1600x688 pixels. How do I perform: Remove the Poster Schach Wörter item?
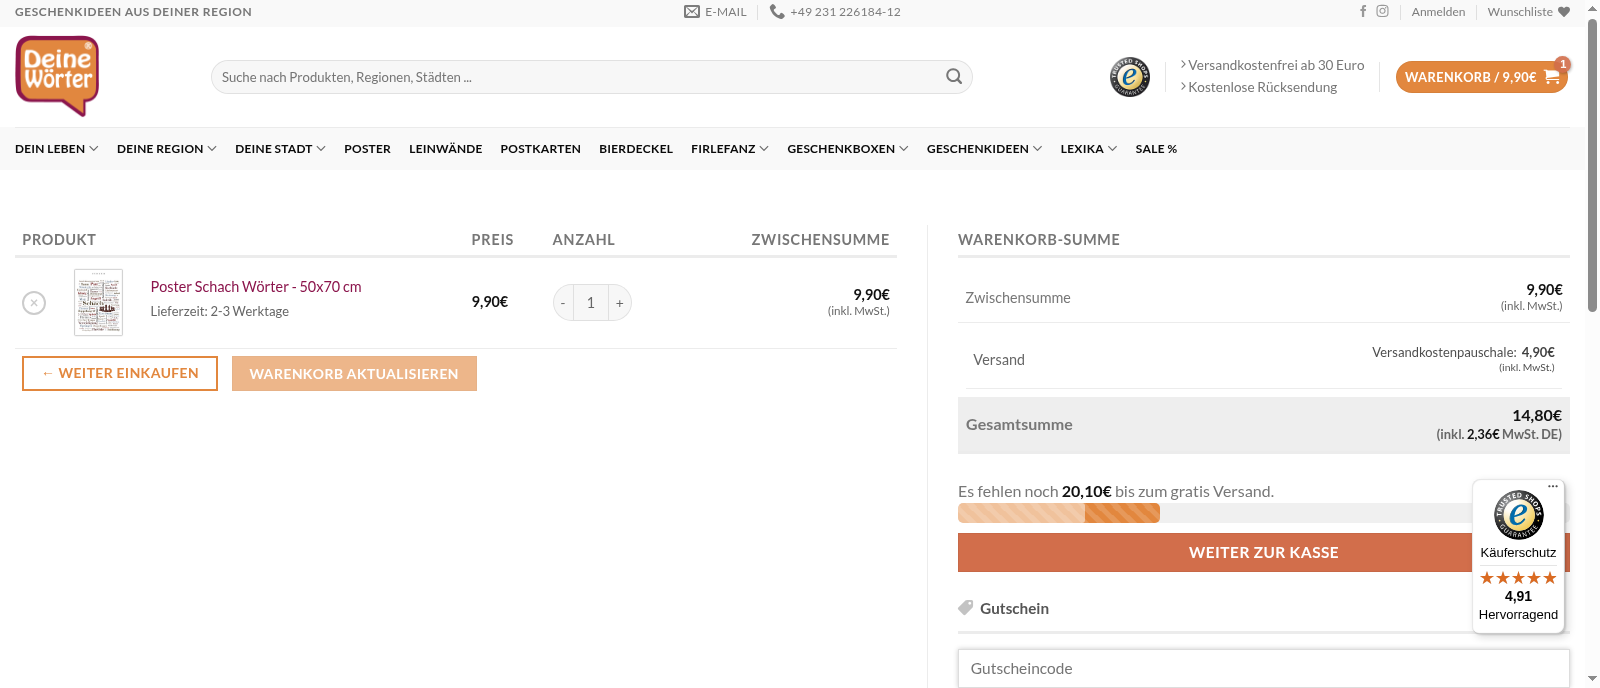point(34,302)
